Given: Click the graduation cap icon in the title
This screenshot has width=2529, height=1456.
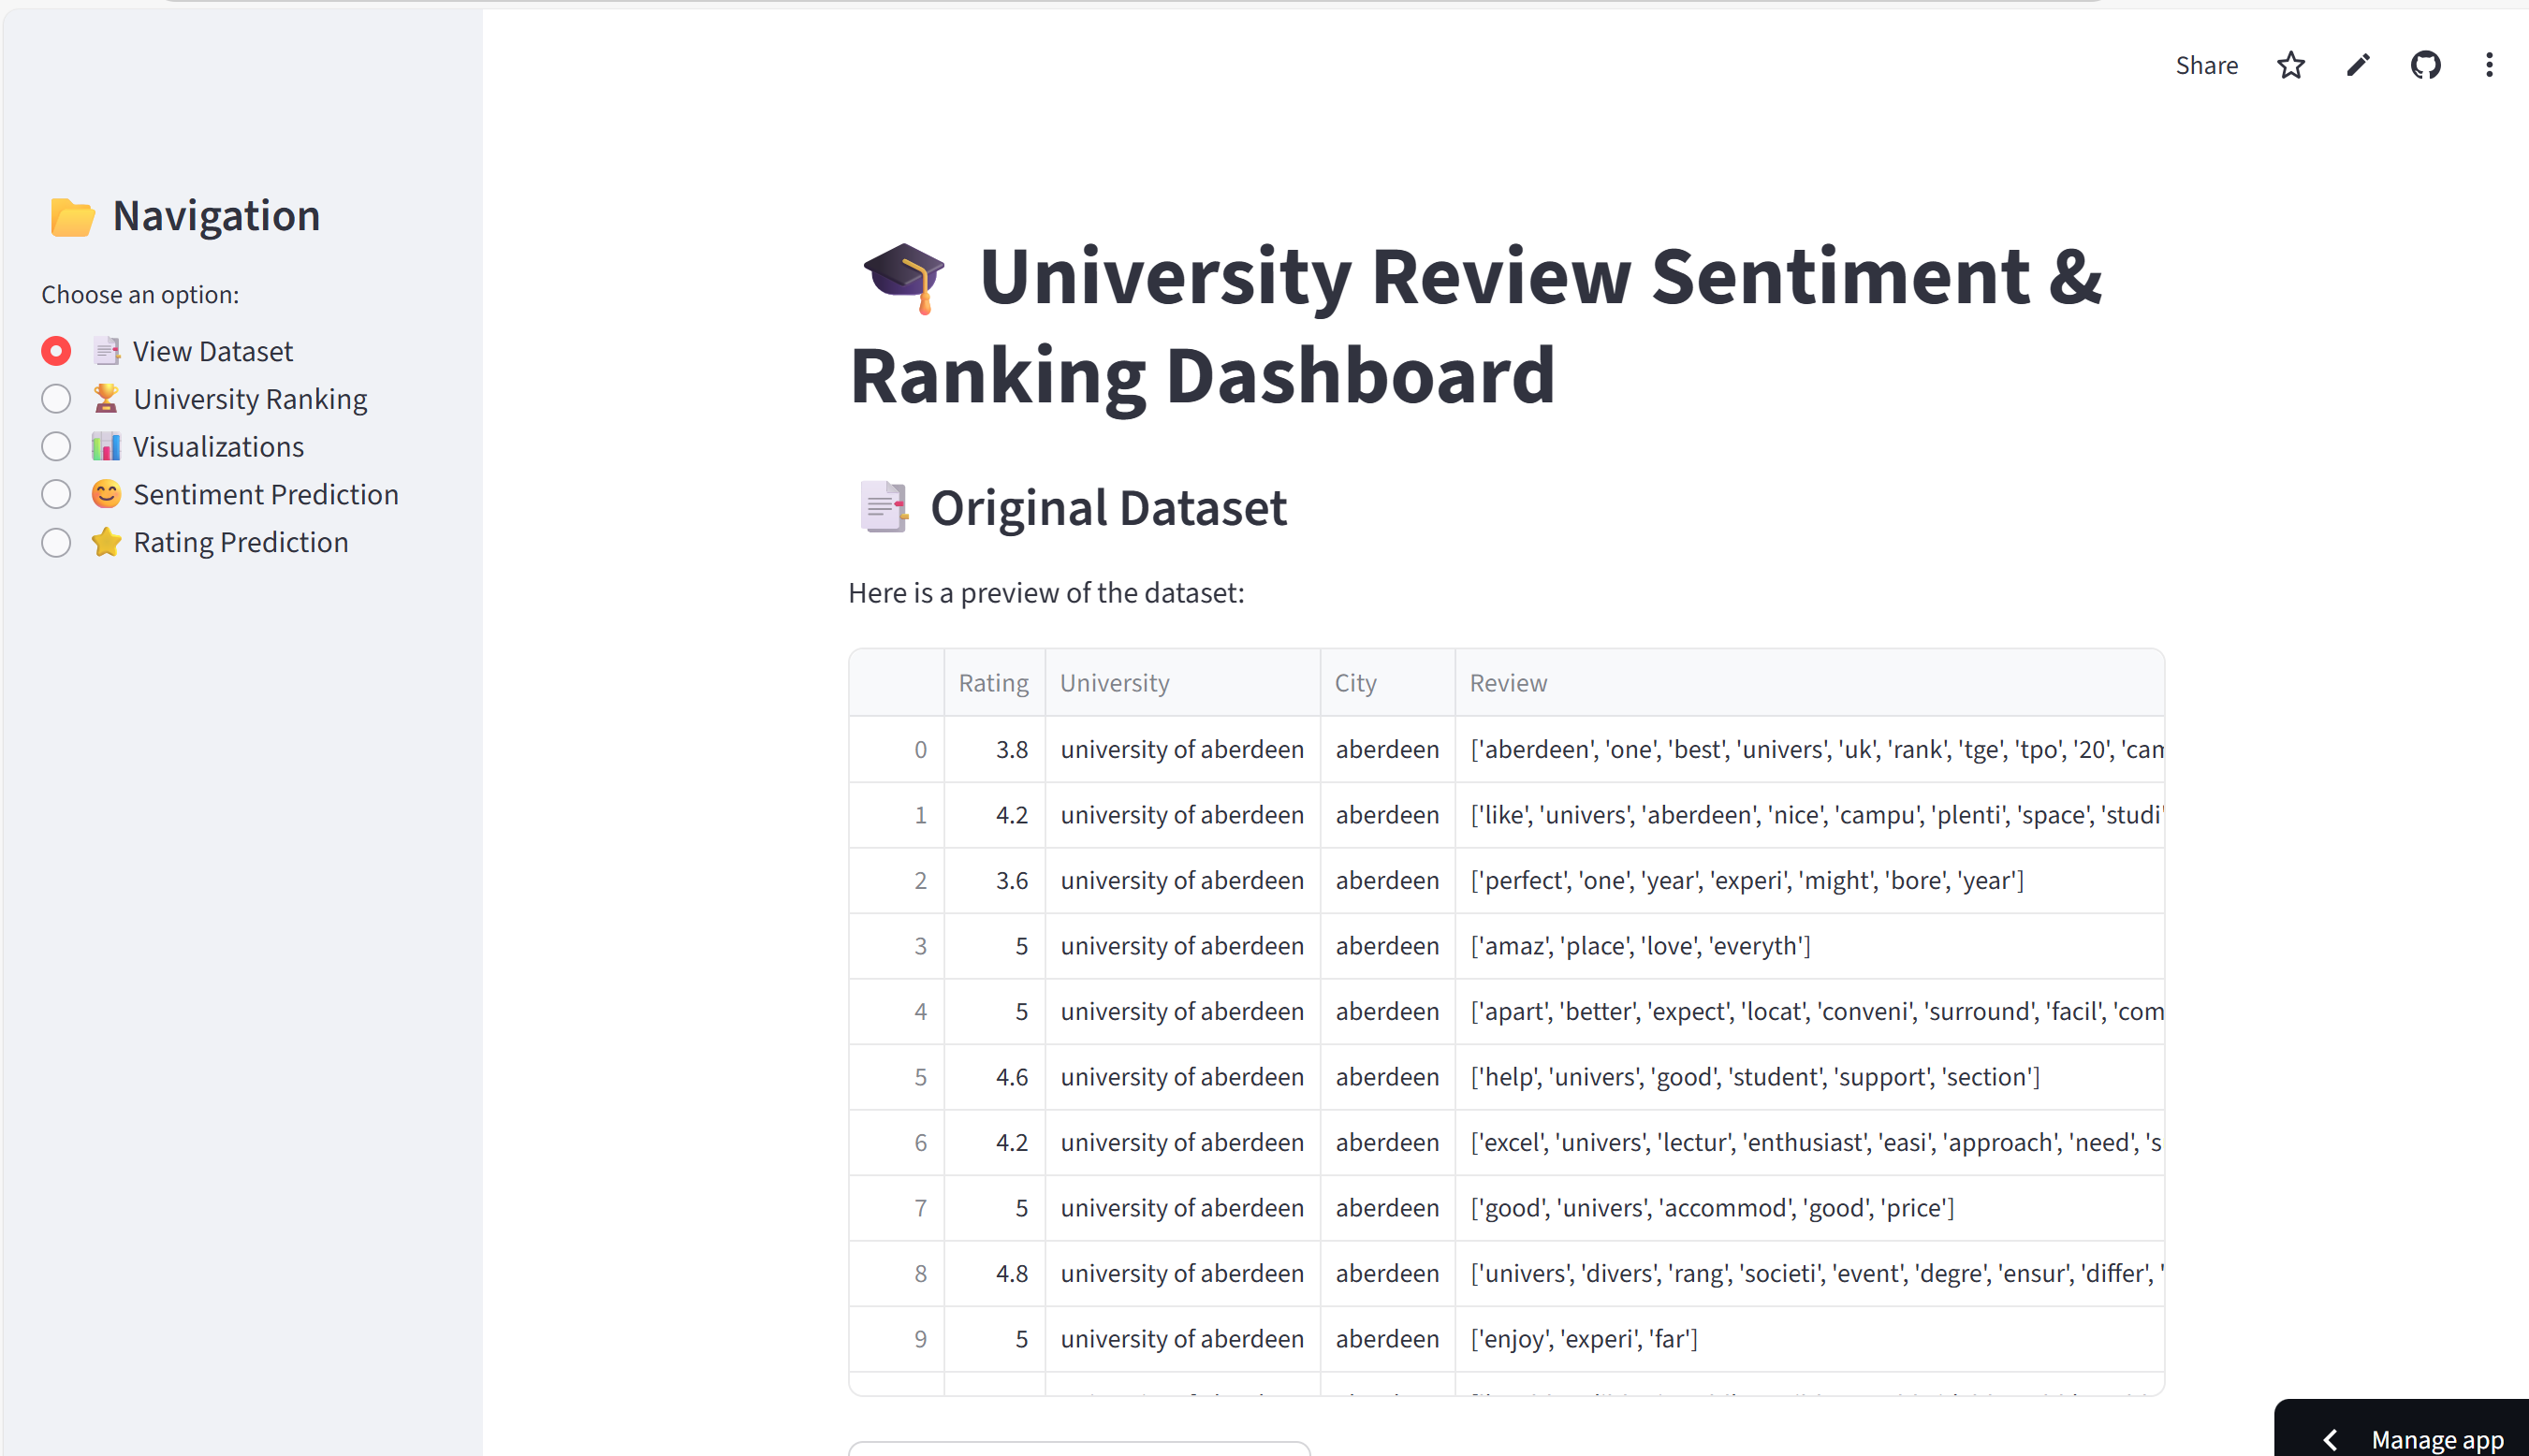Looking at the screenshot, I should coord(905,281).
